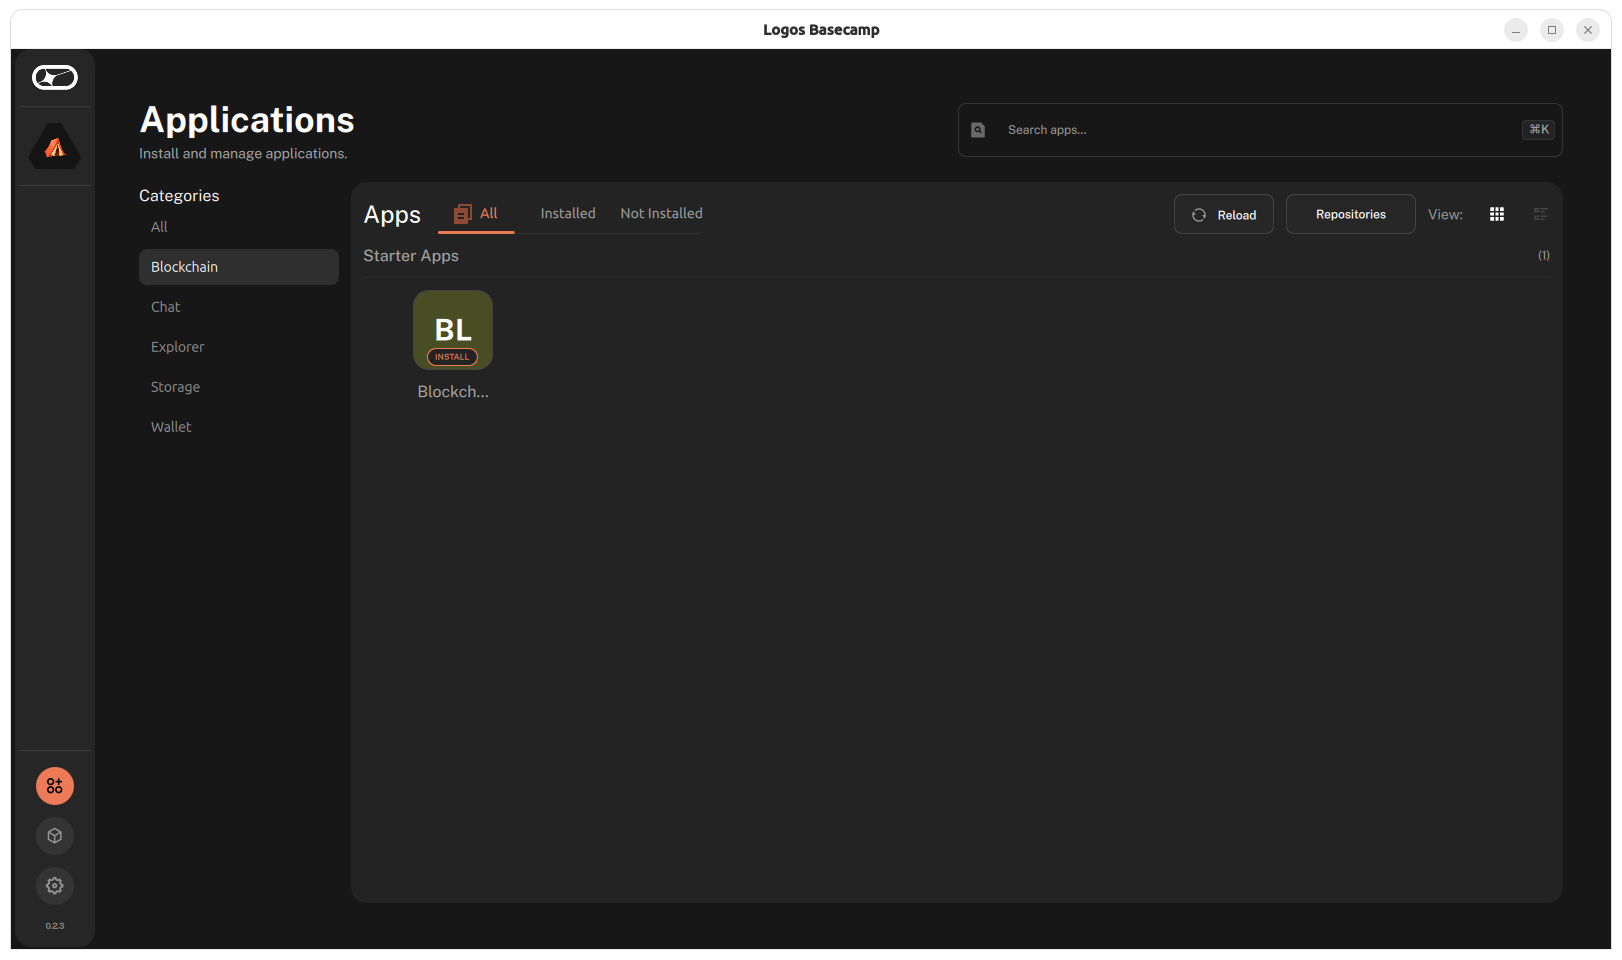Click the Logos logo icon in sidebar
The width and height of the screenshot is (1622, 960).
tap(55, 77)
